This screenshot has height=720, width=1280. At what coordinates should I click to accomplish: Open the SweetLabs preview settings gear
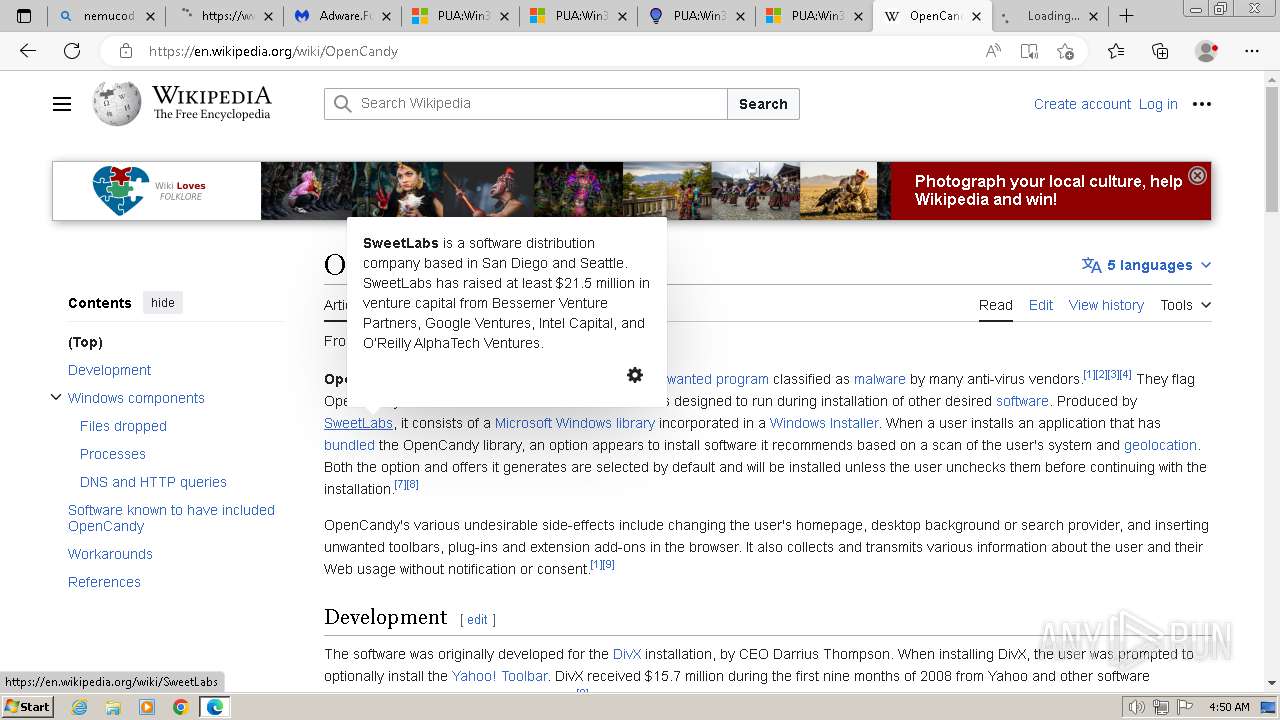click(x=635, y=375)
